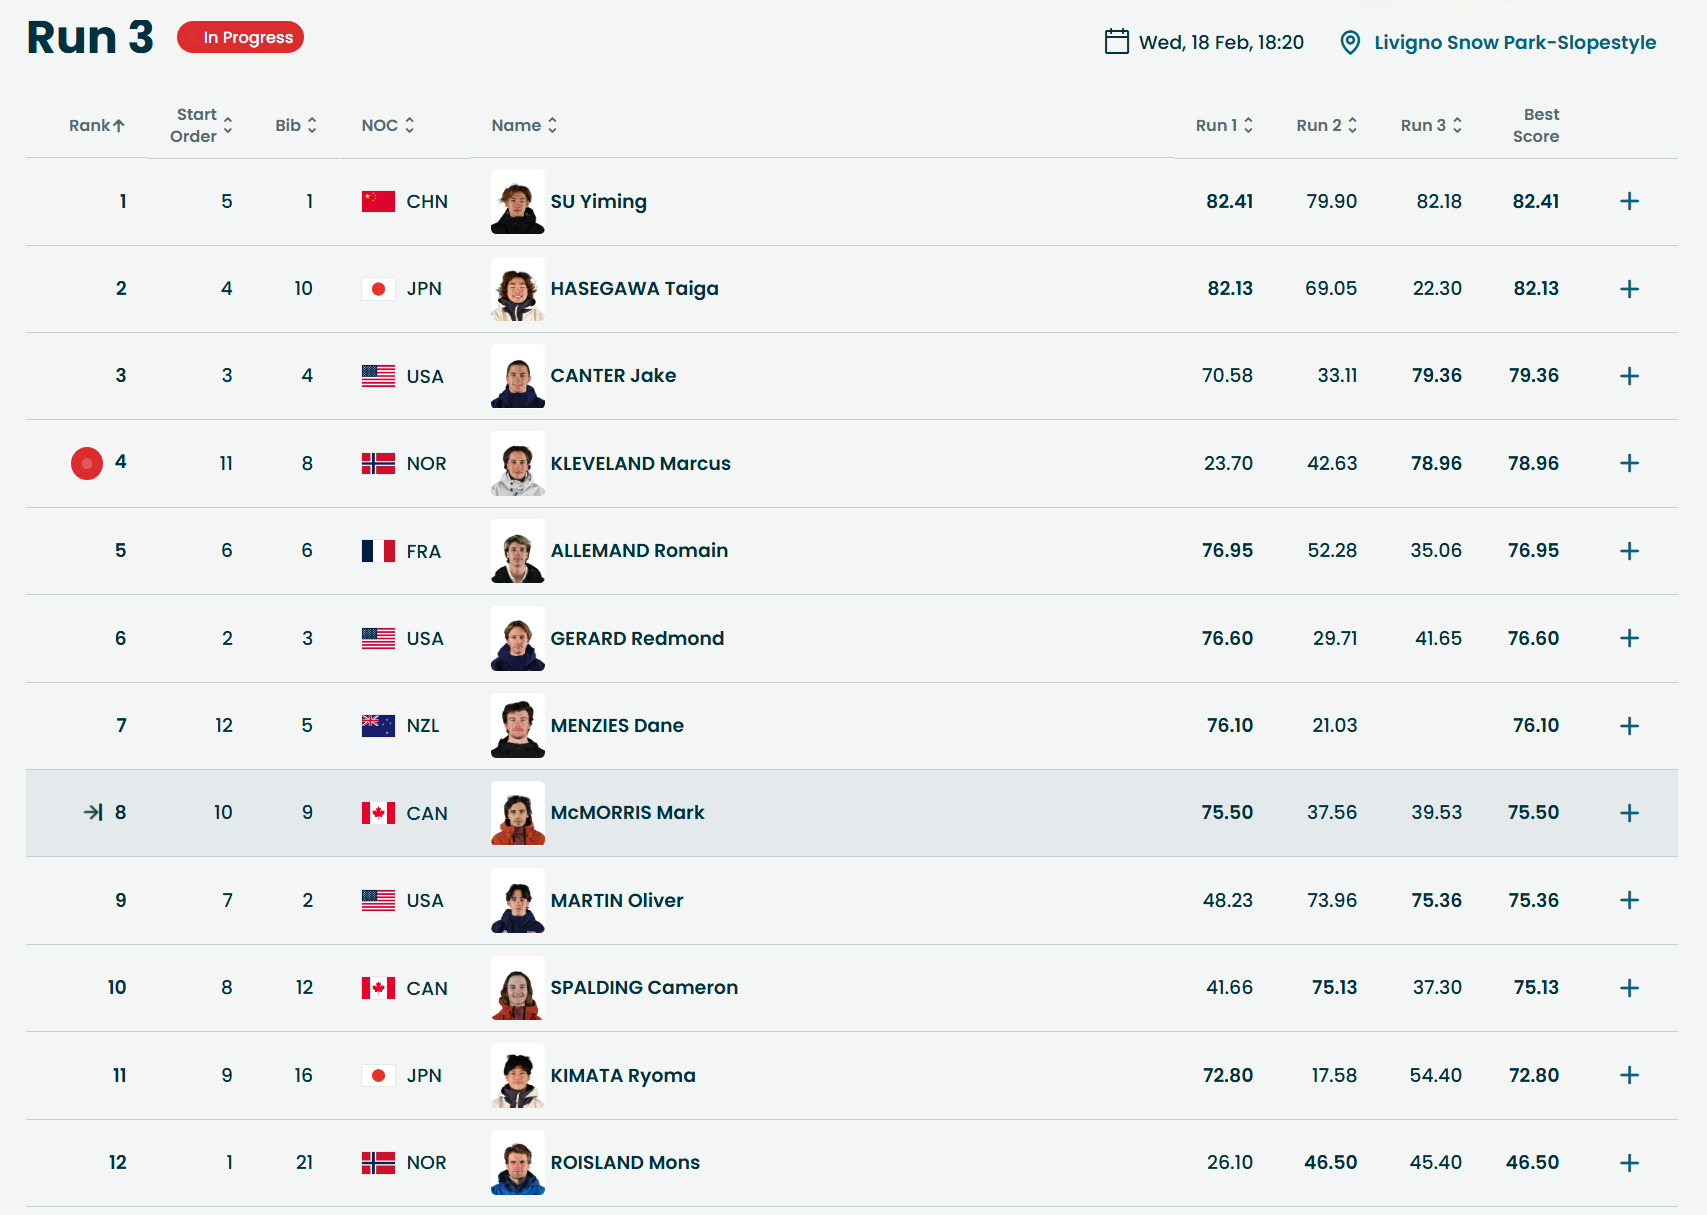Click the location pin icon
Viewport: 1707px width, 1215px height.
1349,42
